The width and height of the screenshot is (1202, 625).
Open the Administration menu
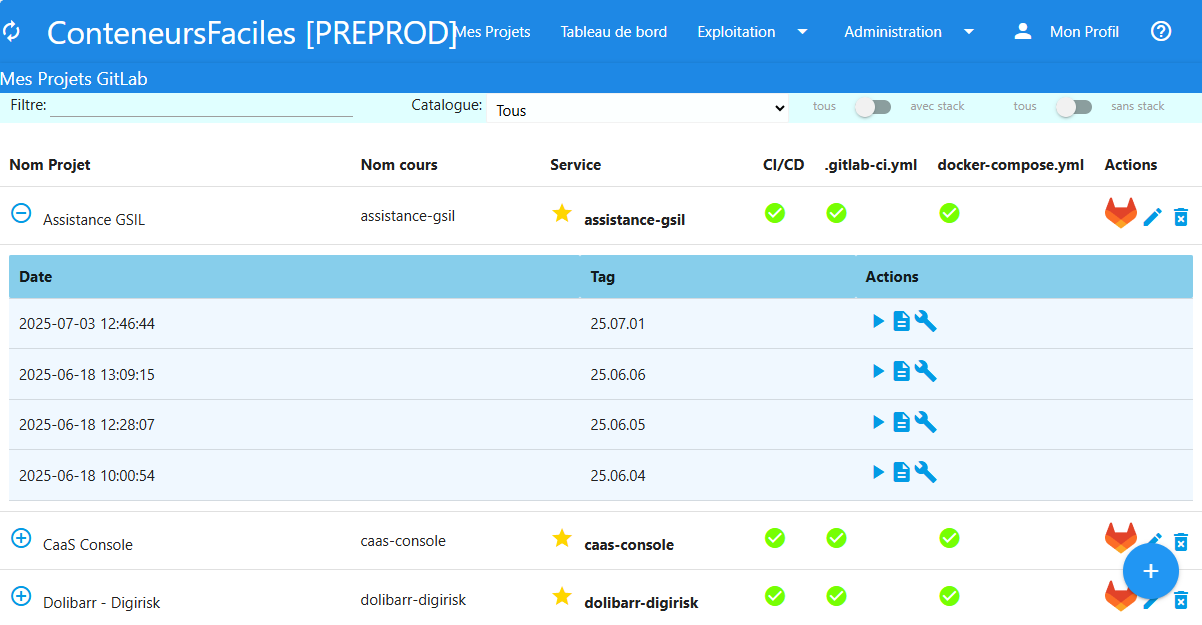893,31
